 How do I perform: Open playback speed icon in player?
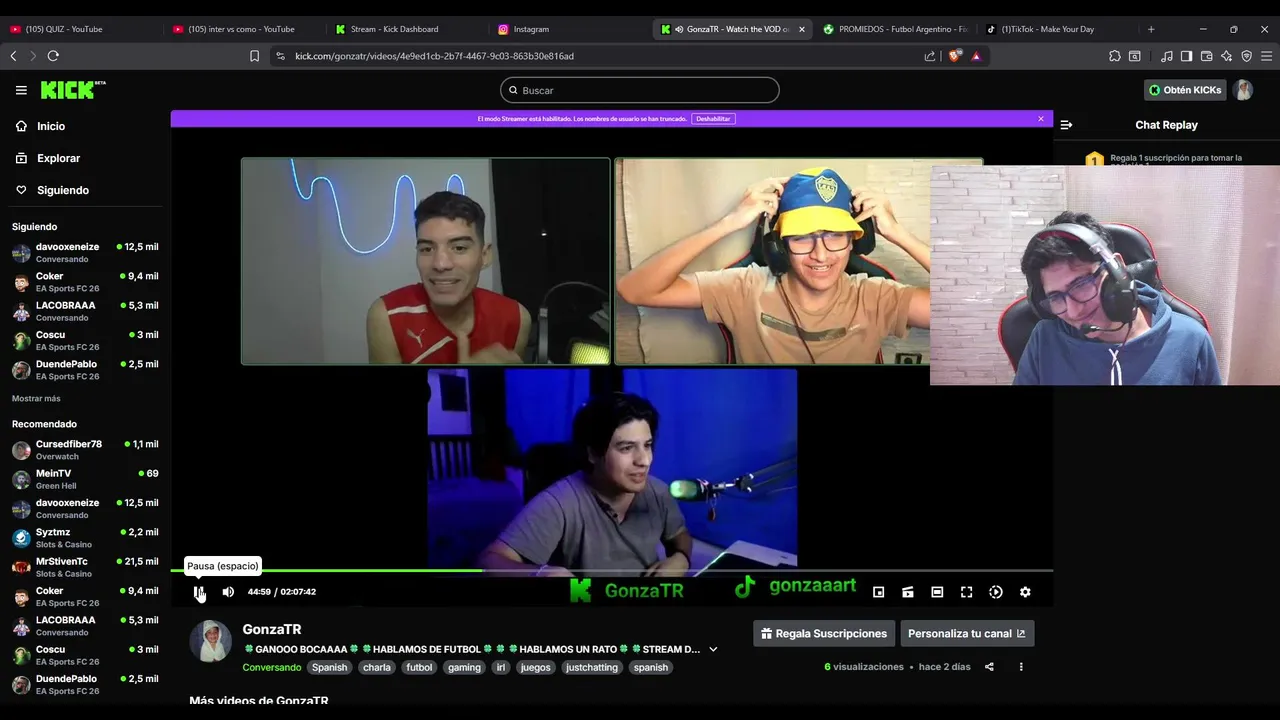(x=996, y=592)
